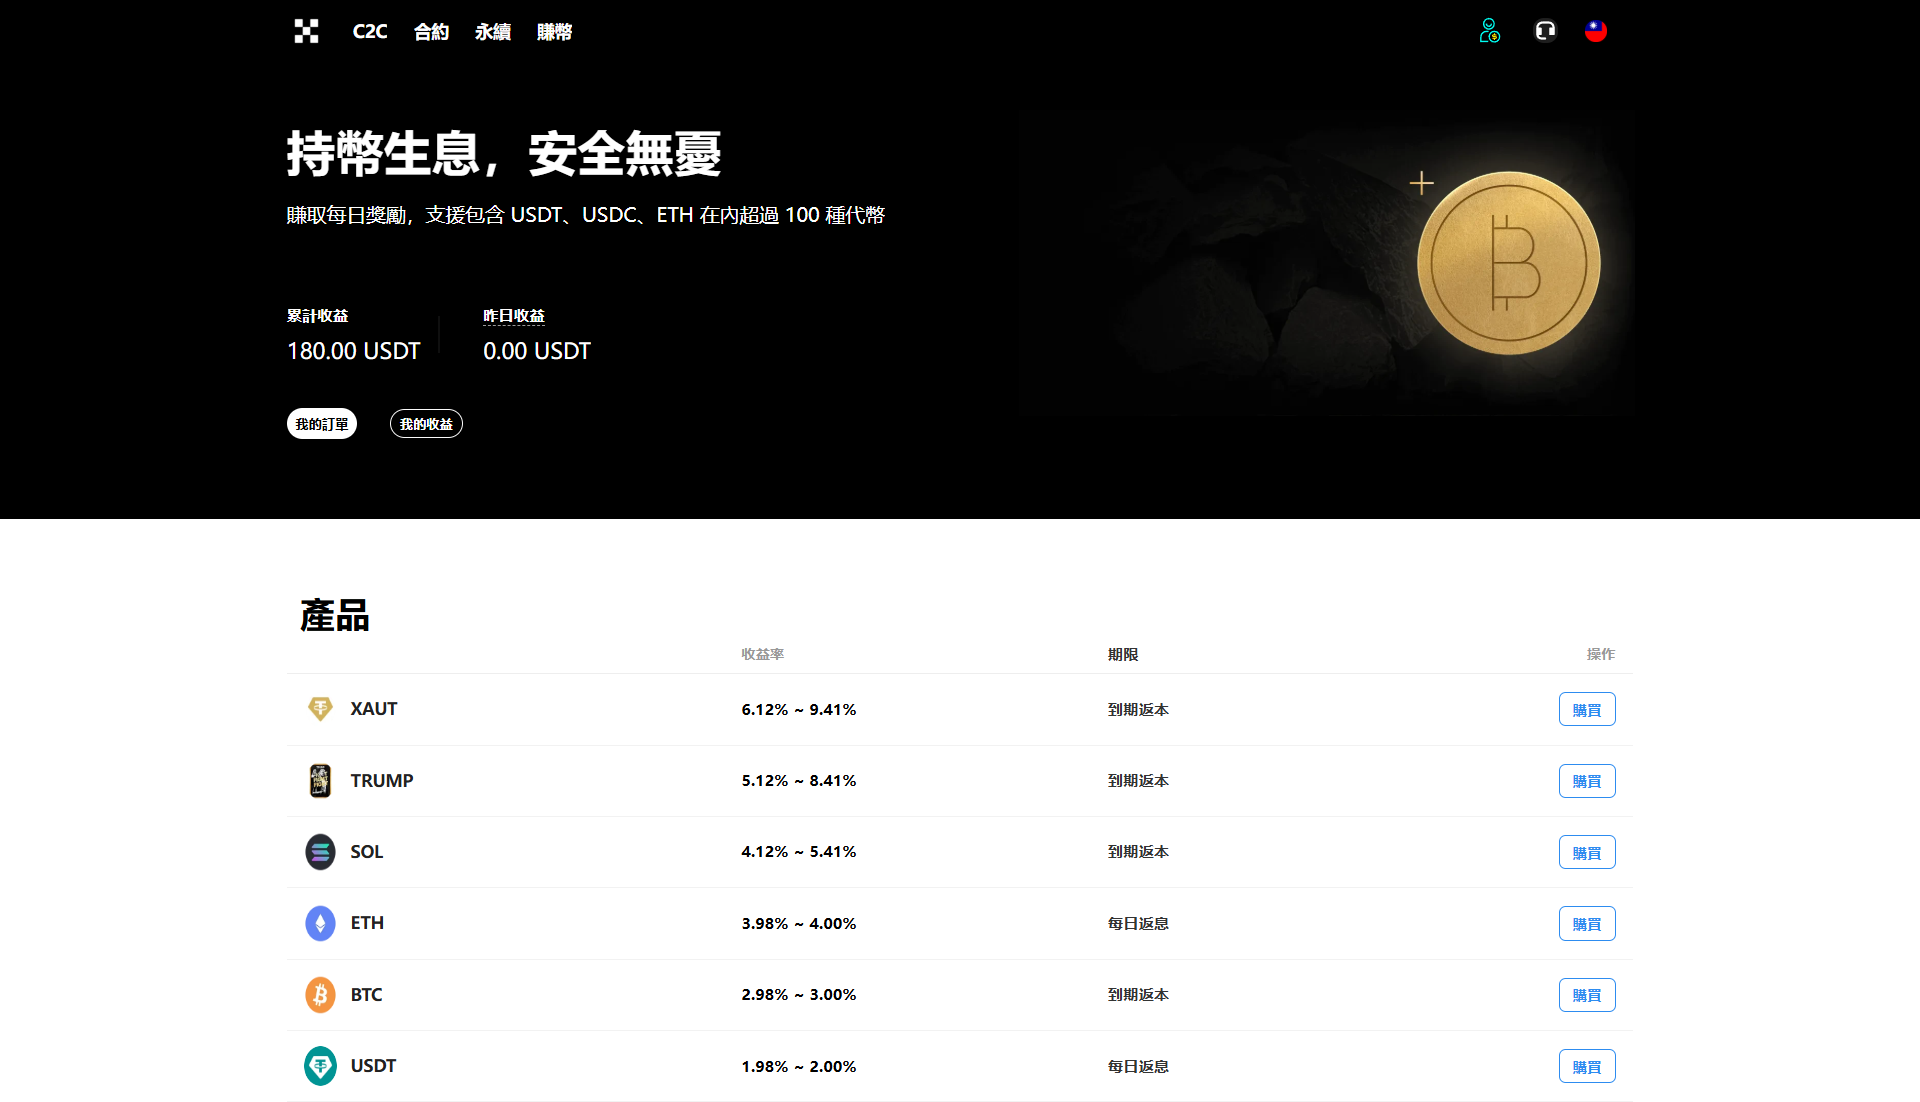Viewport: 1920px width, 1102px height.
Task: Click the 我的收益 button
Action: click(x=426, y=424)
